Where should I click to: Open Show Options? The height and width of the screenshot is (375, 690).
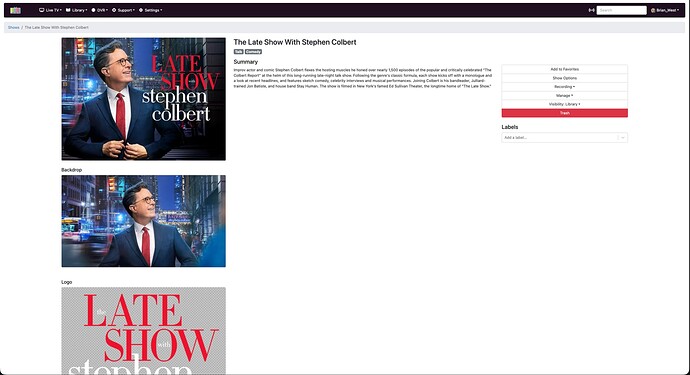[x=565, y=78]
